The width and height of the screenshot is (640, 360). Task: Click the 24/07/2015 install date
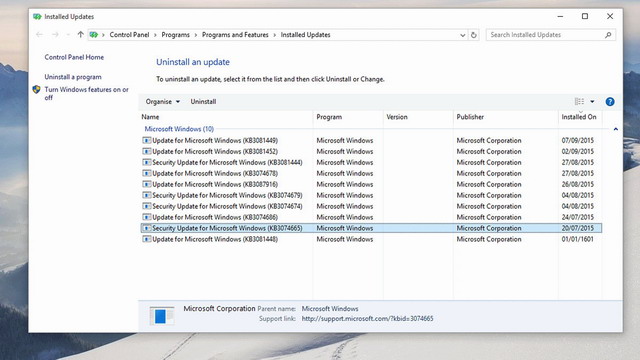click(x=578, y=217)
